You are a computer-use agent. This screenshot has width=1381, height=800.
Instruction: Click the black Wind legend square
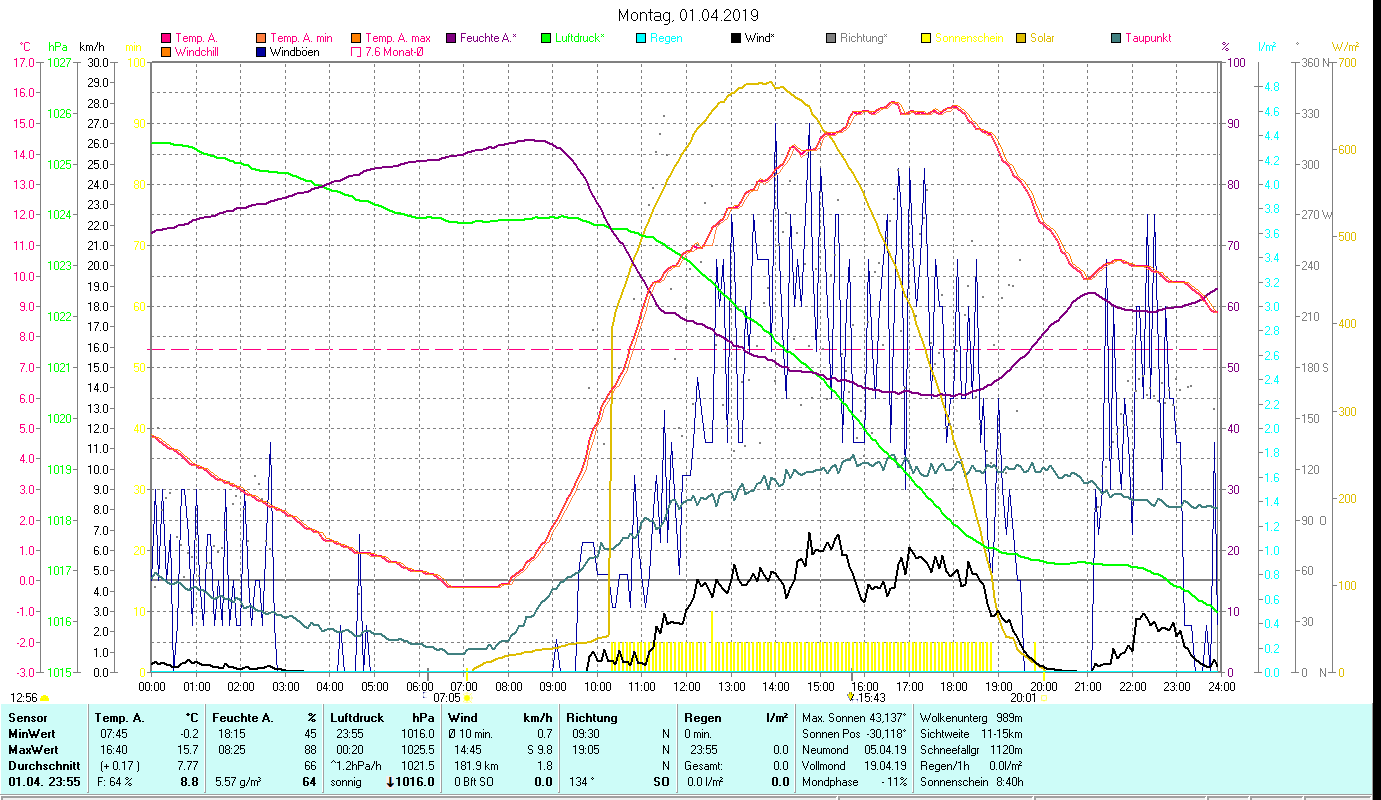click(735, 39)
